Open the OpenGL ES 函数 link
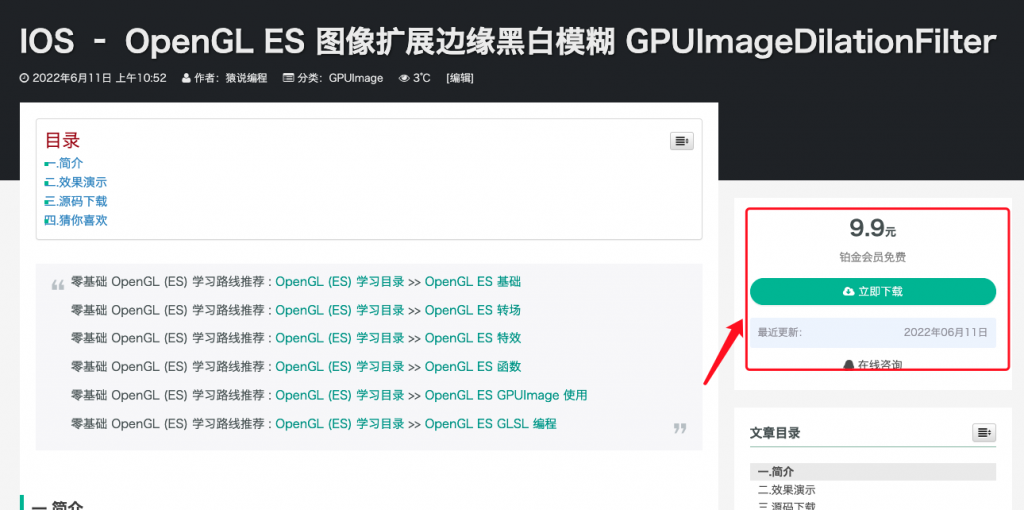 click(473, 366)
